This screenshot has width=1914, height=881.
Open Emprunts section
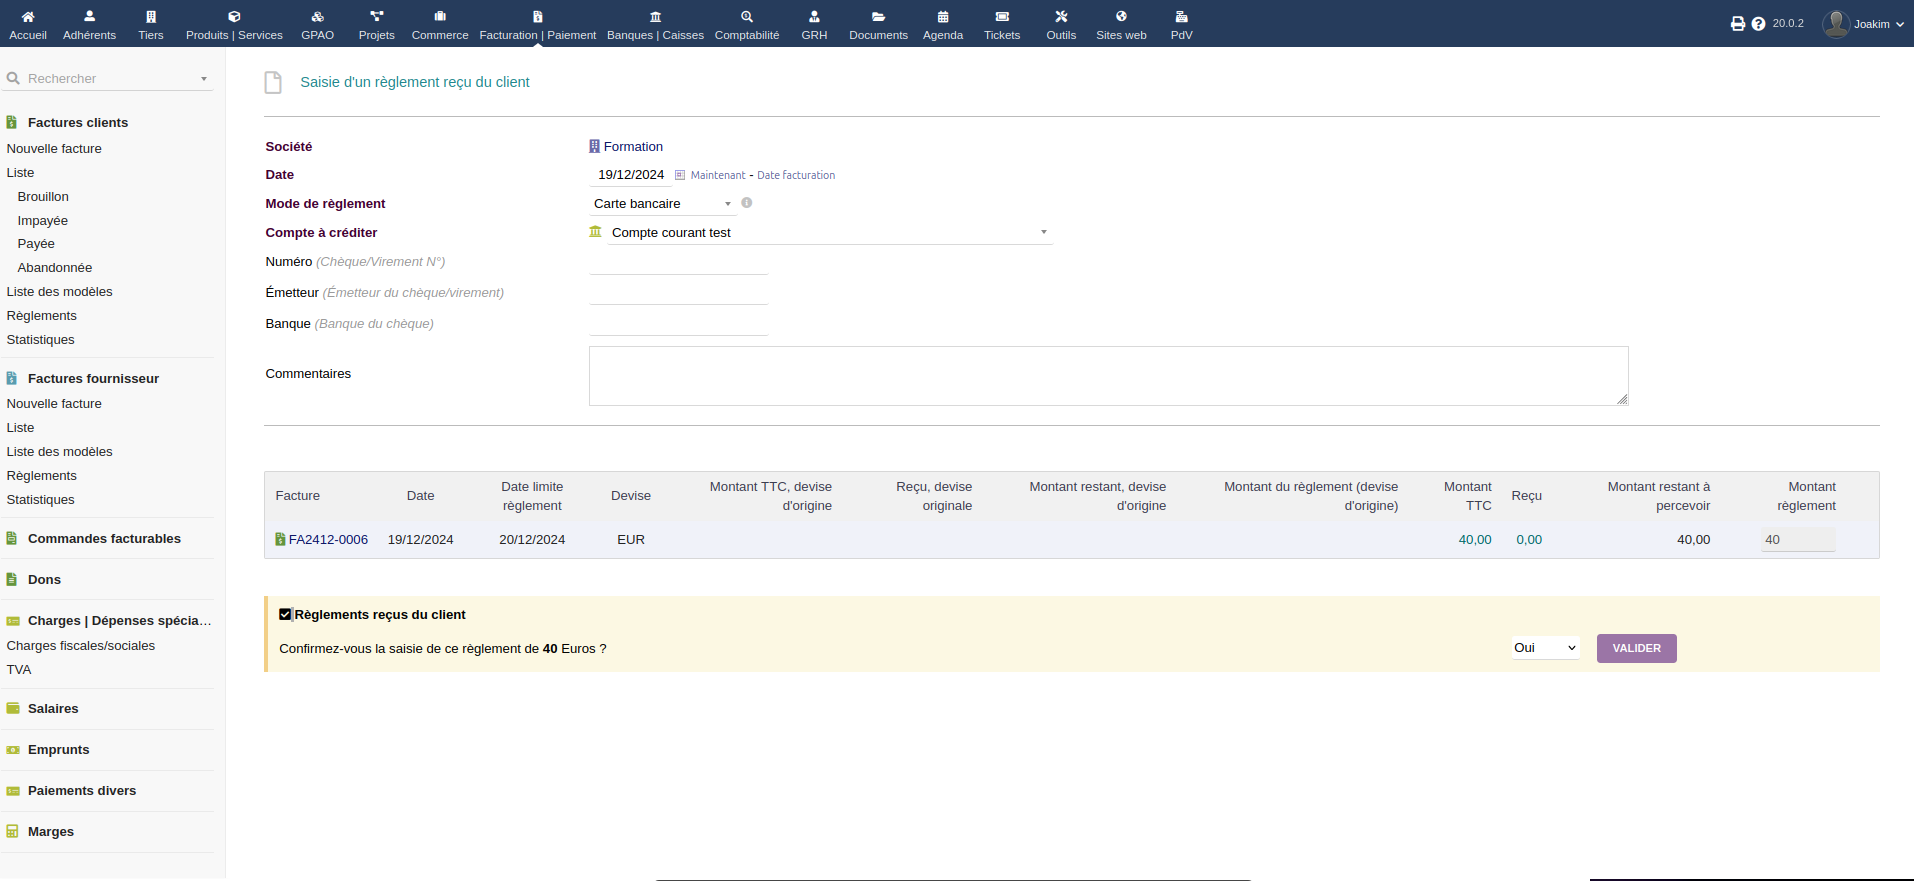(58, 750)
